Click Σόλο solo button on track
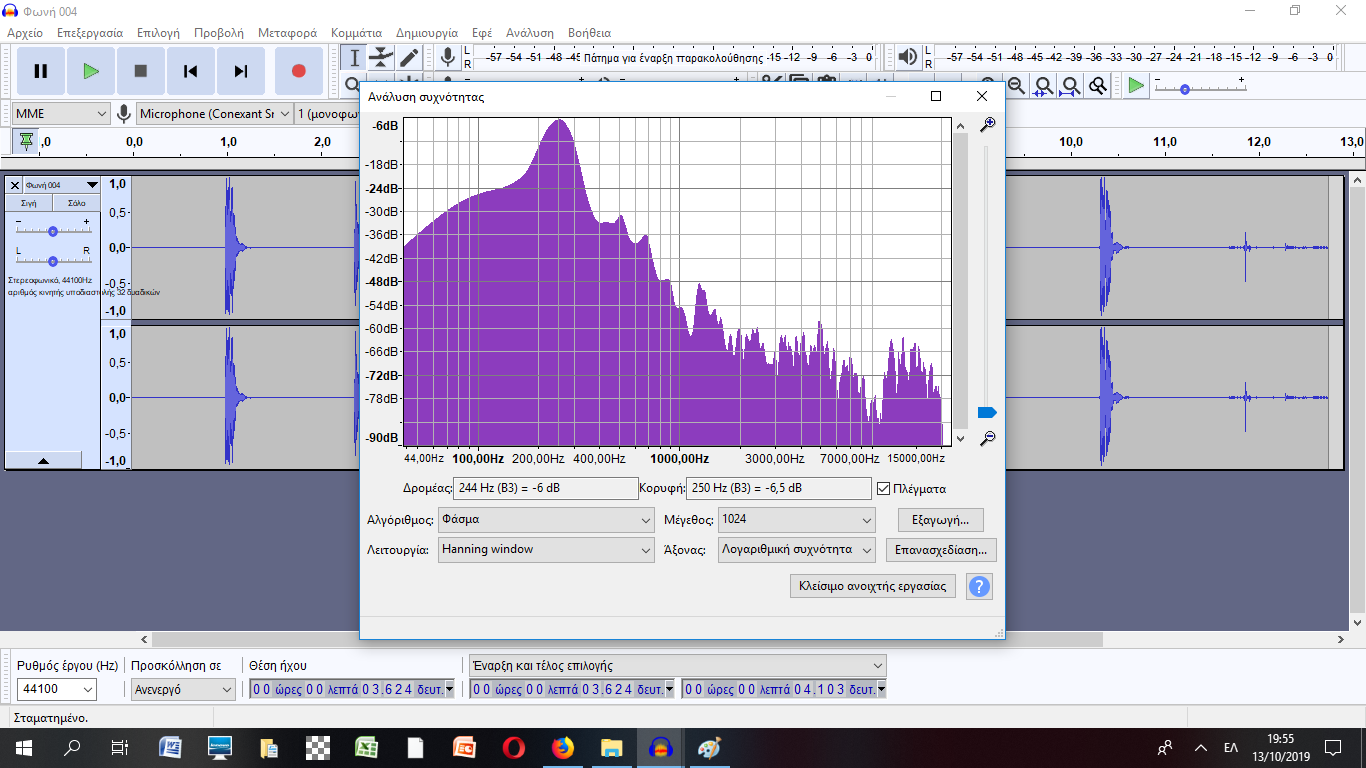1366x768 pixels. pyautogui.click(x=76, y=203)
